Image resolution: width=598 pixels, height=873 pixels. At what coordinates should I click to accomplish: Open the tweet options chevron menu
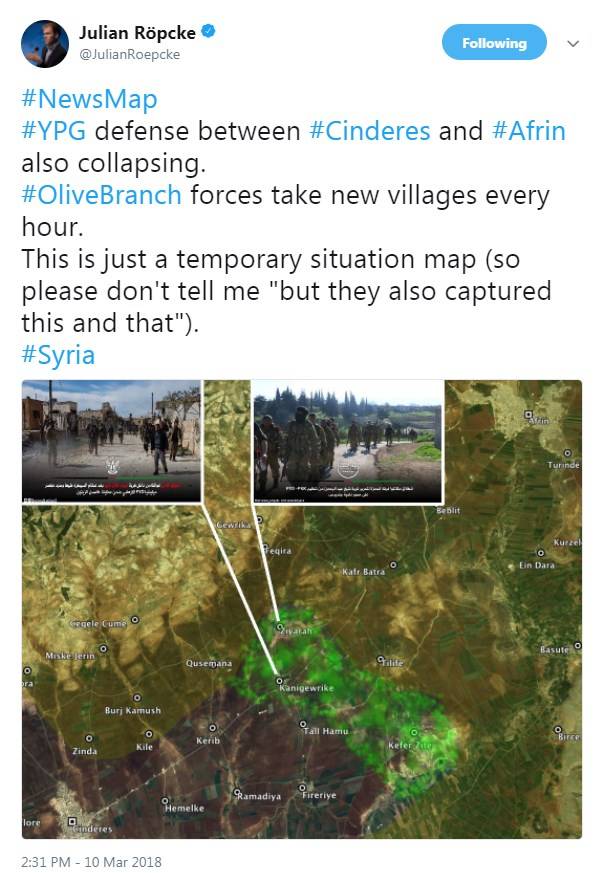tap(573, 43)
